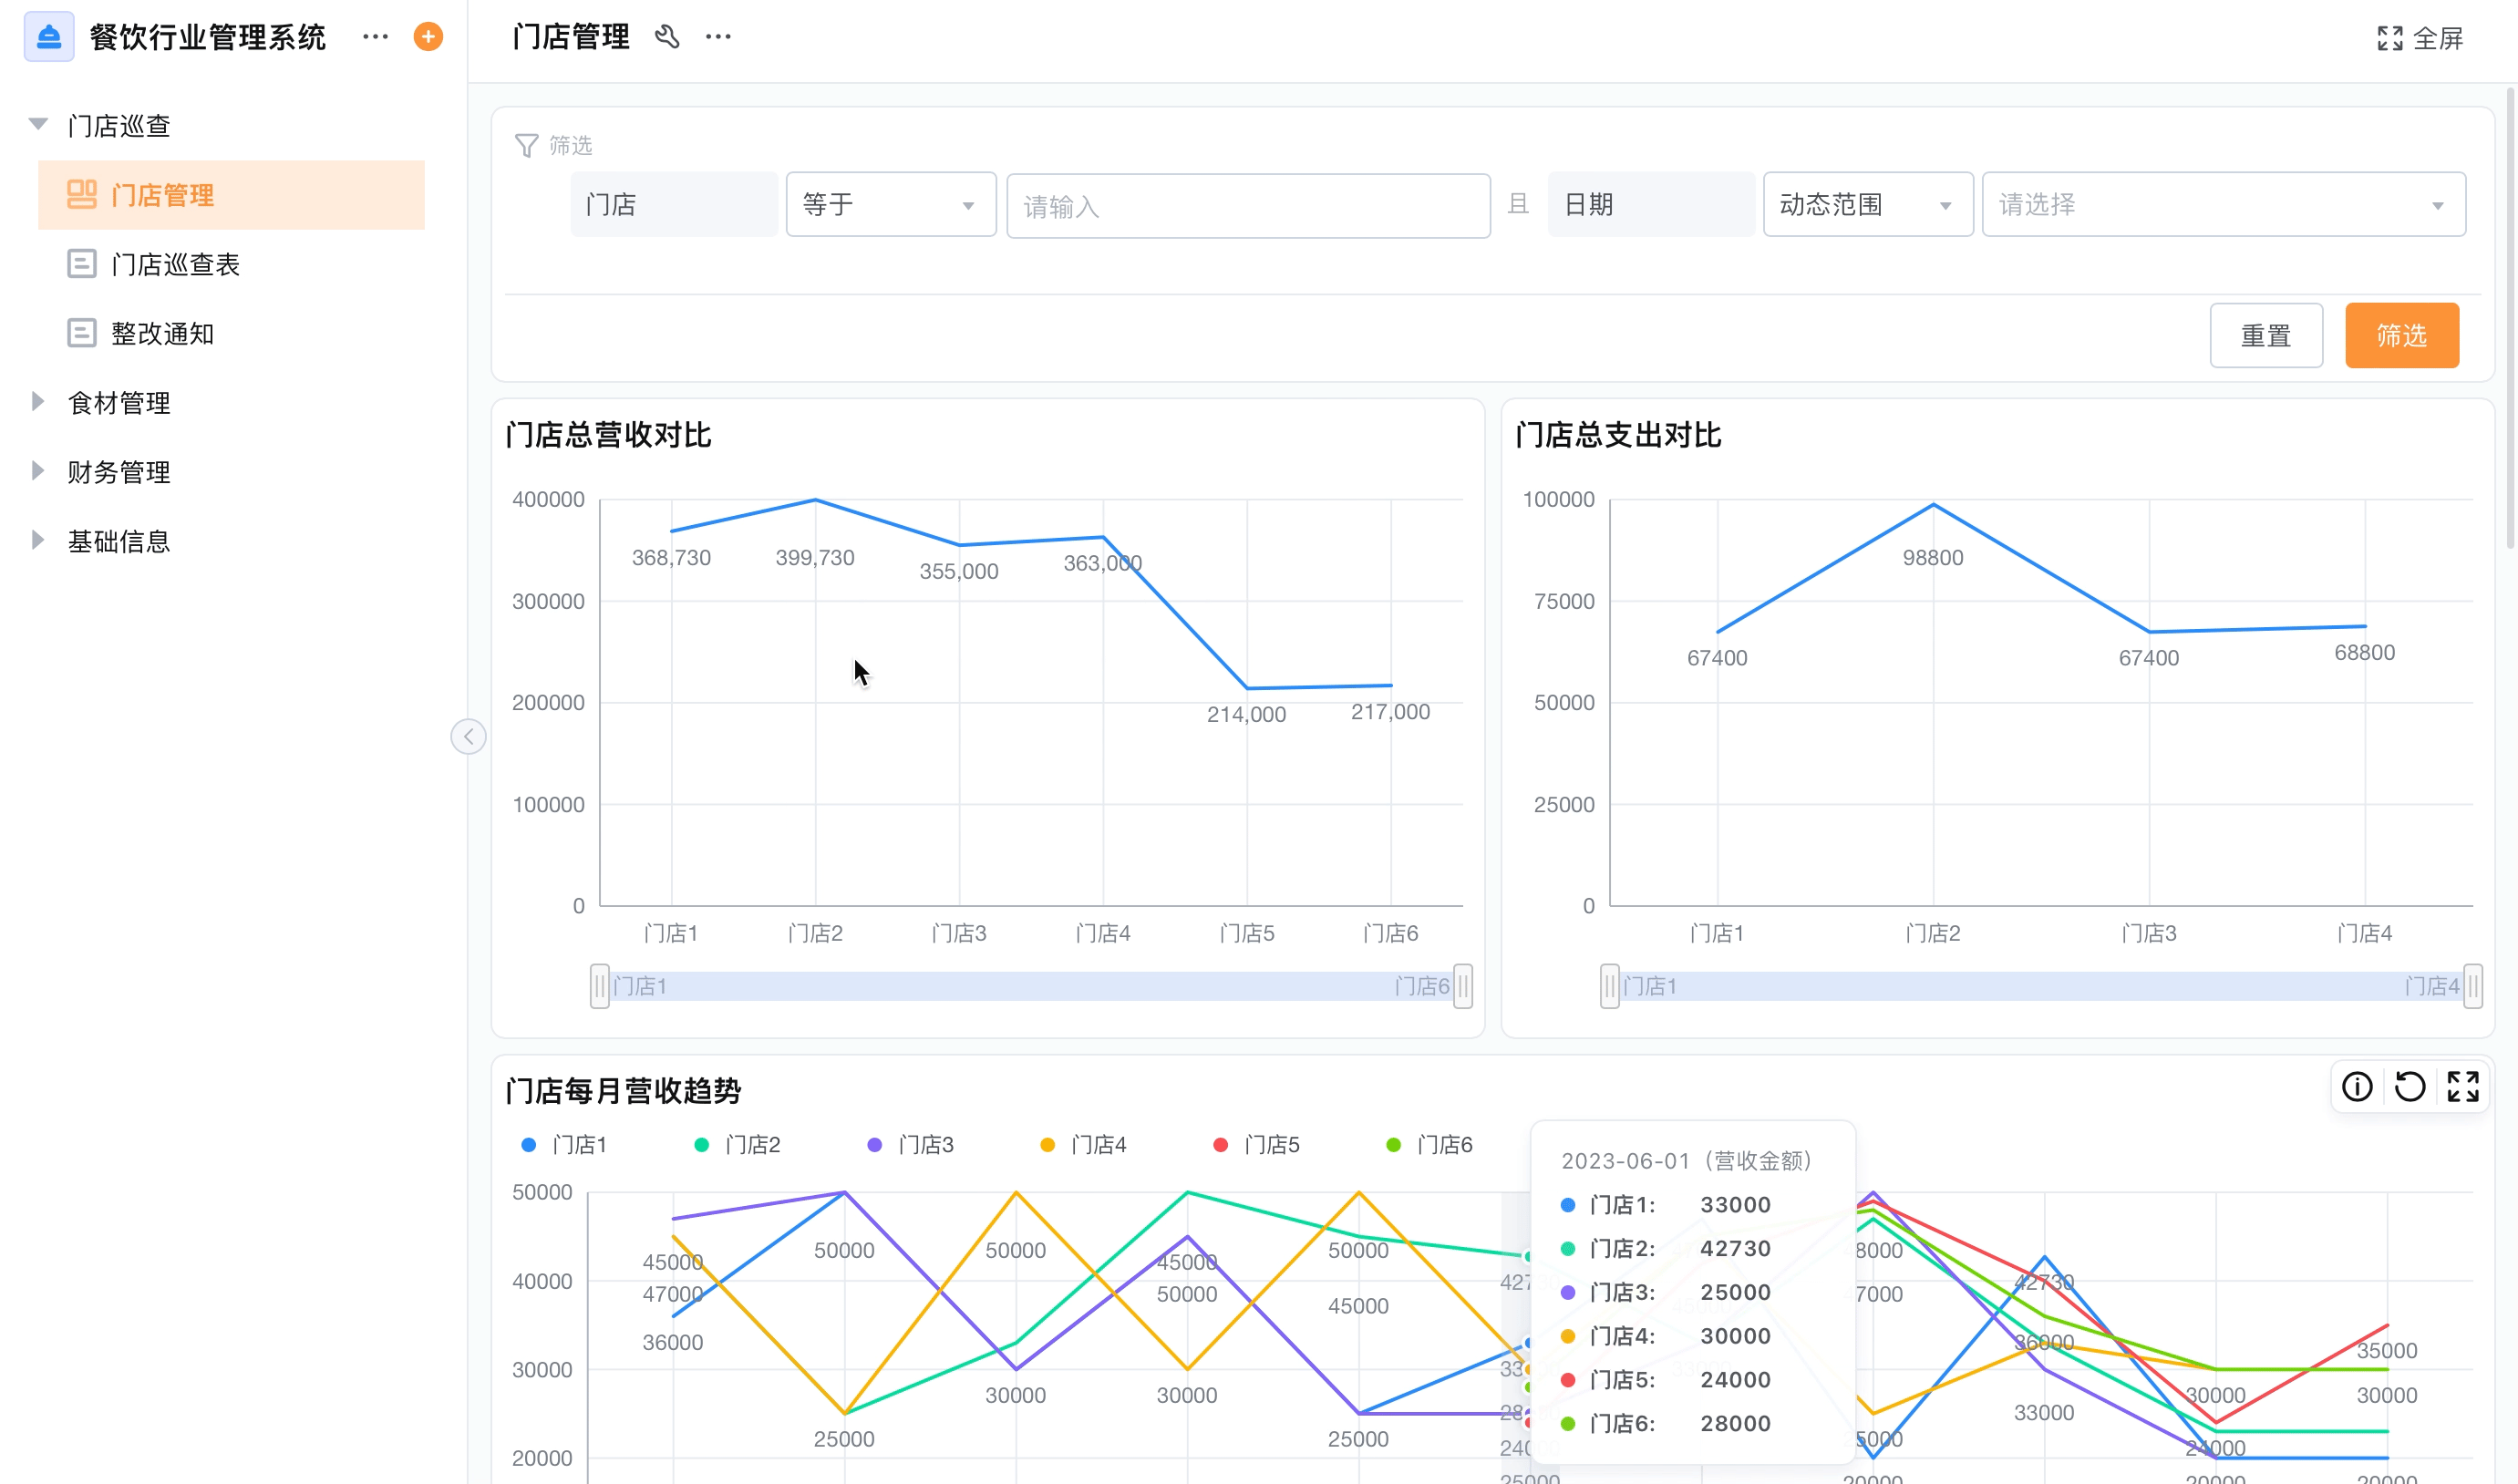Click the orange 筛选 filter button
The height and width of the screenshot is (1484, 2518).
tap(2401, 336)
